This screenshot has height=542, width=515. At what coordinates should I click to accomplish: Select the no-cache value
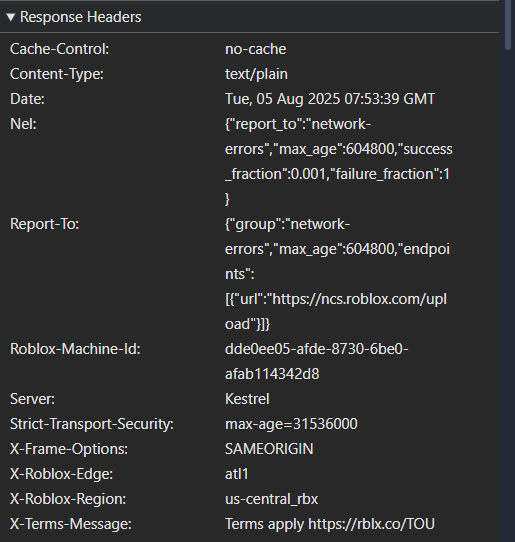click(255, 49)
